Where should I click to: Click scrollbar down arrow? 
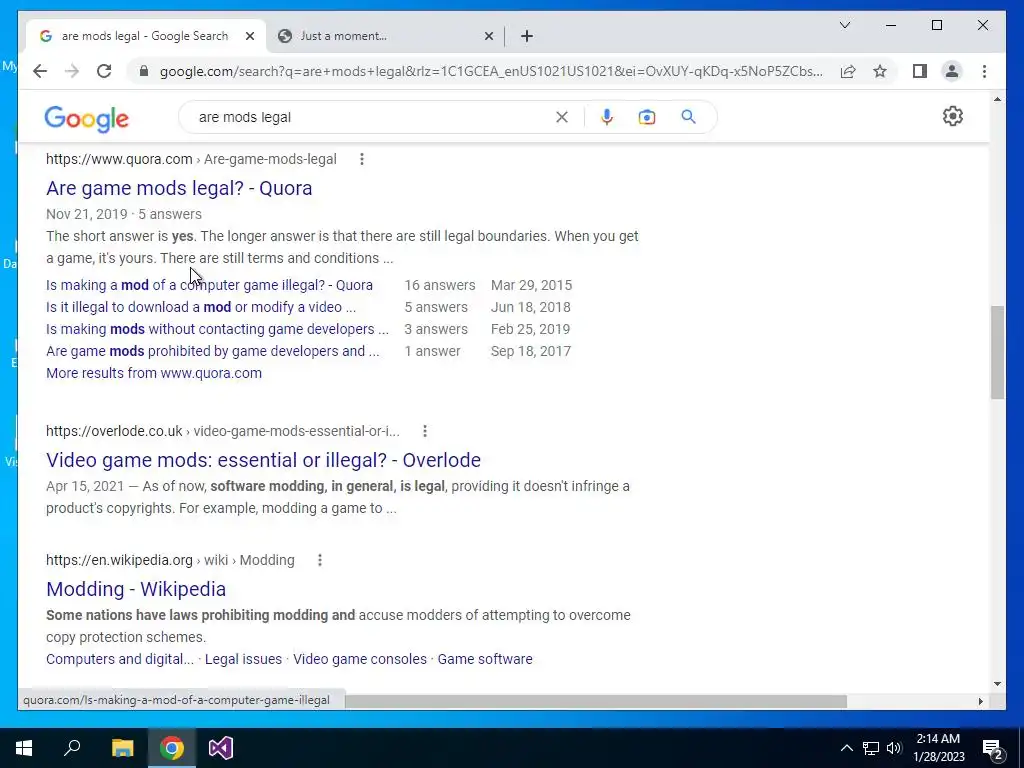pos(997,684)
